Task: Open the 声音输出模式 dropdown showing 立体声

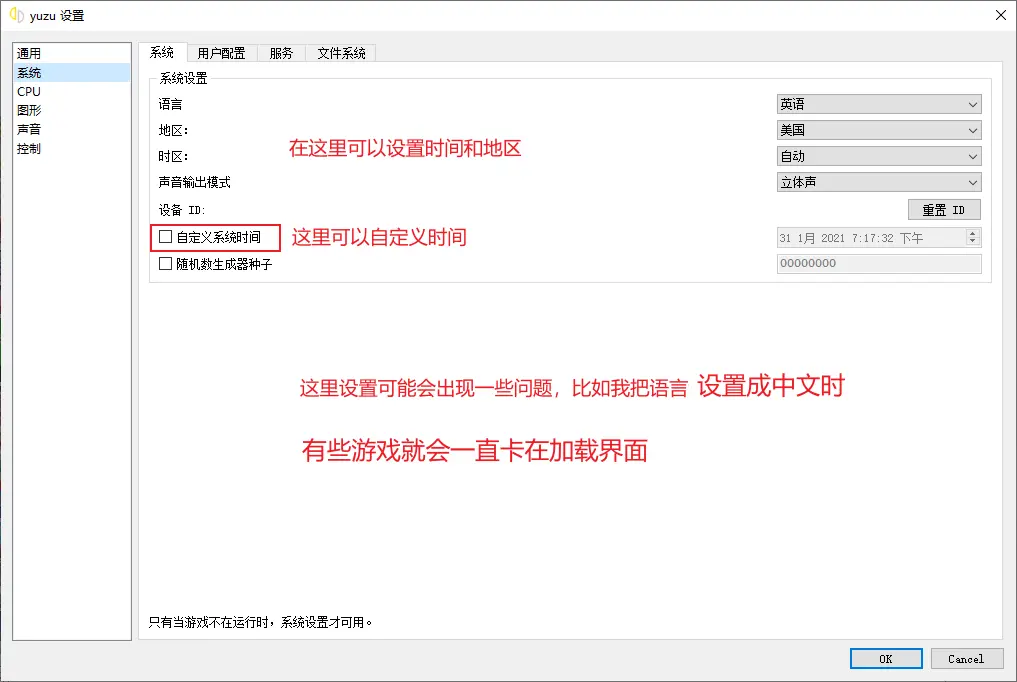Action: (x=877, y=182)
